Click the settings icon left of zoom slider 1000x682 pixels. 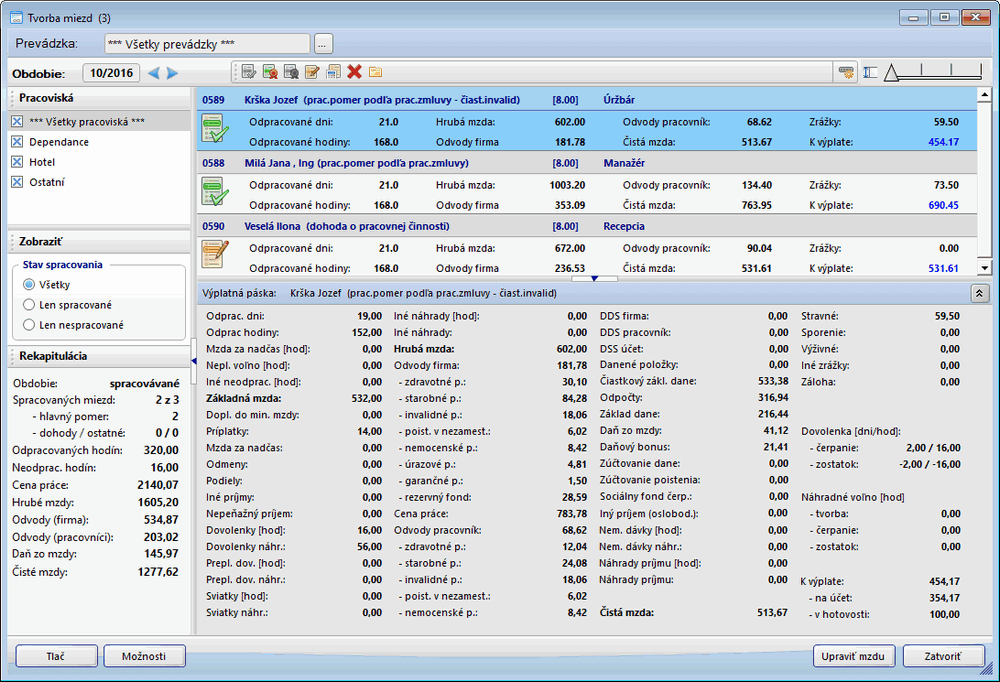[x=846, y=72]
